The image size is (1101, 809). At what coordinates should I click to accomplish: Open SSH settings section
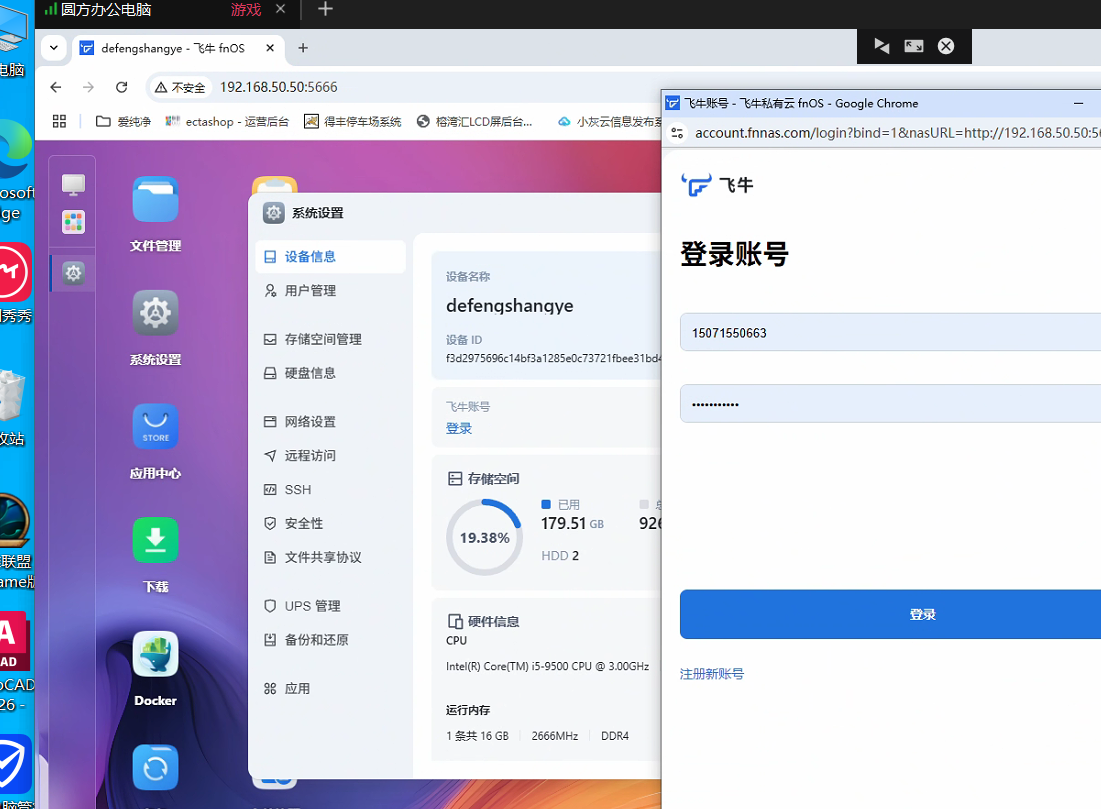(x=330, y=489)
